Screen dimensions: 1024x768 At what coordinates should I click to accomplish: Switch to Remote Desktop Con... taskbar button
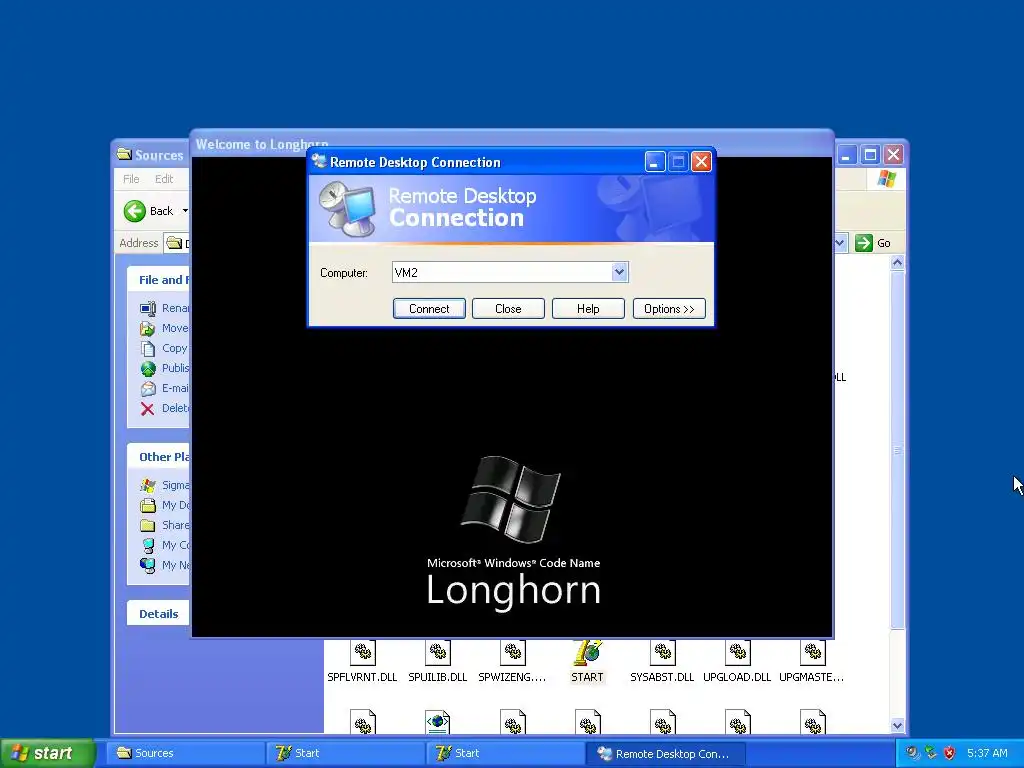[666, 754]
